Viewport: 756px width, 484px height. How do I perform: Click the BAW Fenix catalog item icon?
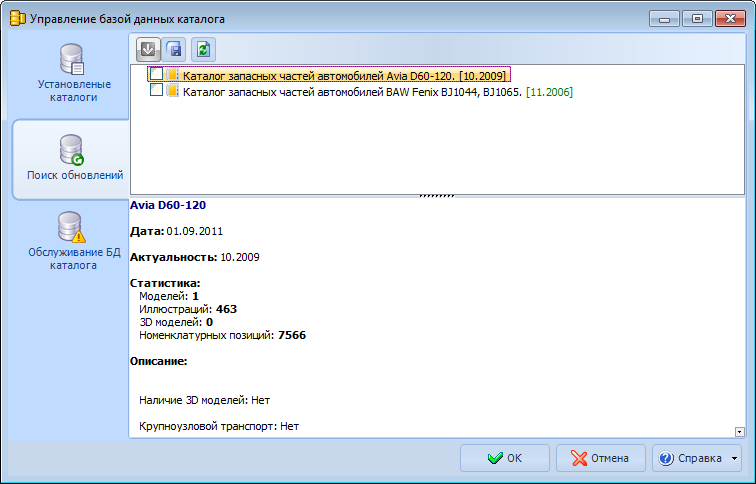[x=173, y=91]
